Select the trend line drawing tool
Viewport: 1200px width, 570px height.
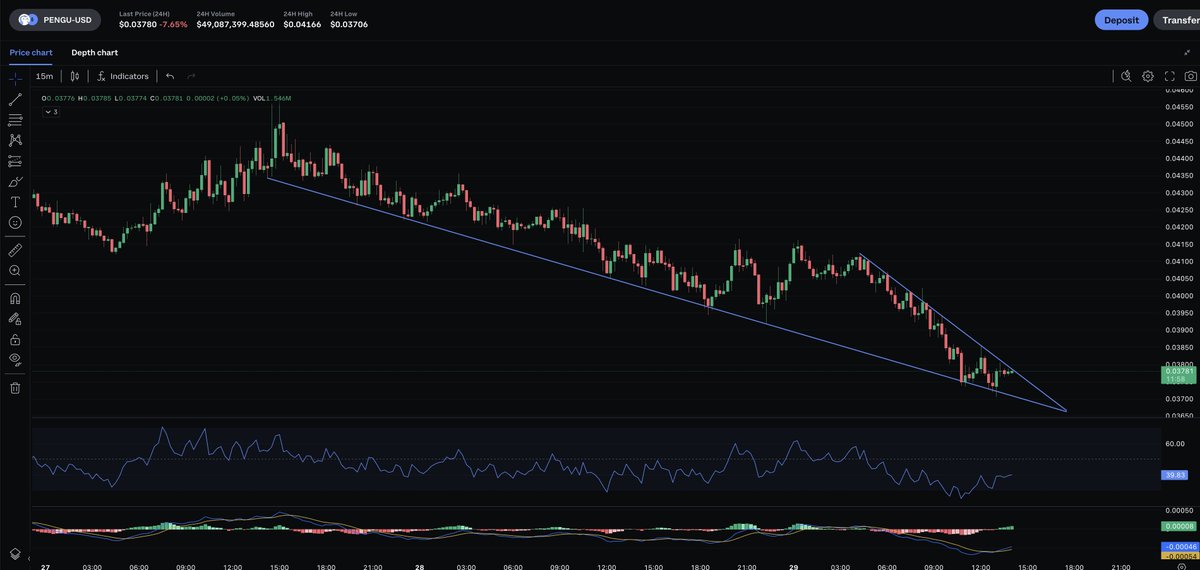coord(15,99)
